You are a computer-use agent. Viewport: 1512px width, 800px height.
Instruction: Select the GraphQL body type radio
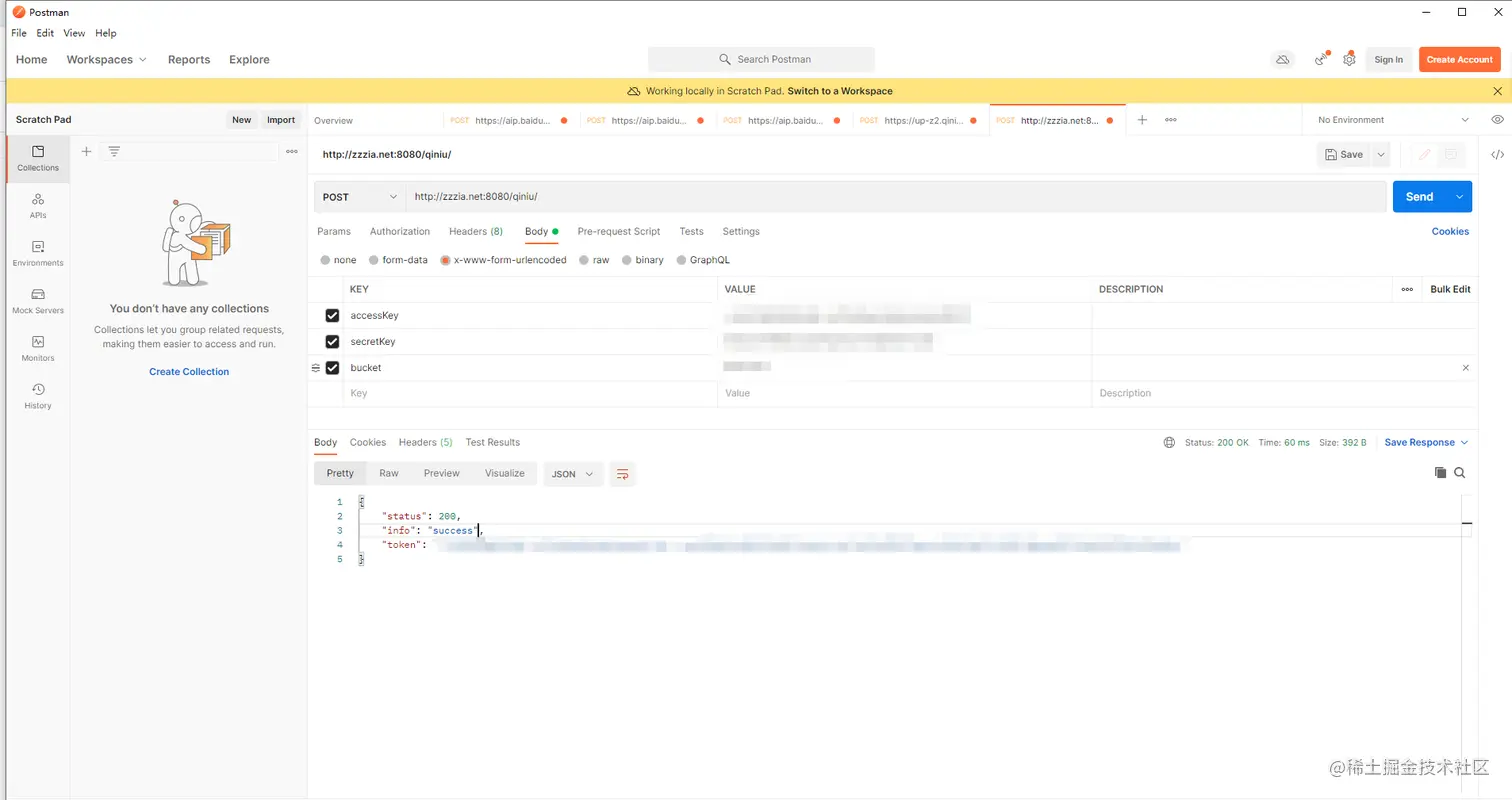pos(681,260)
